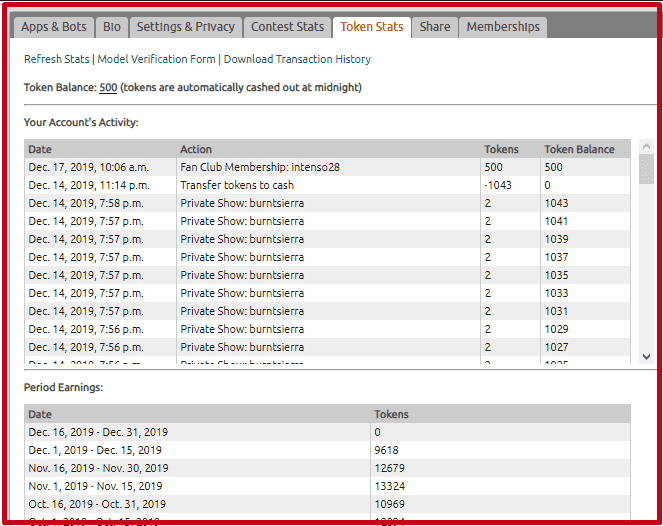This screenshot has width=663, height=526.
Task: Switch to the Memberships tab
Action: 503,27
